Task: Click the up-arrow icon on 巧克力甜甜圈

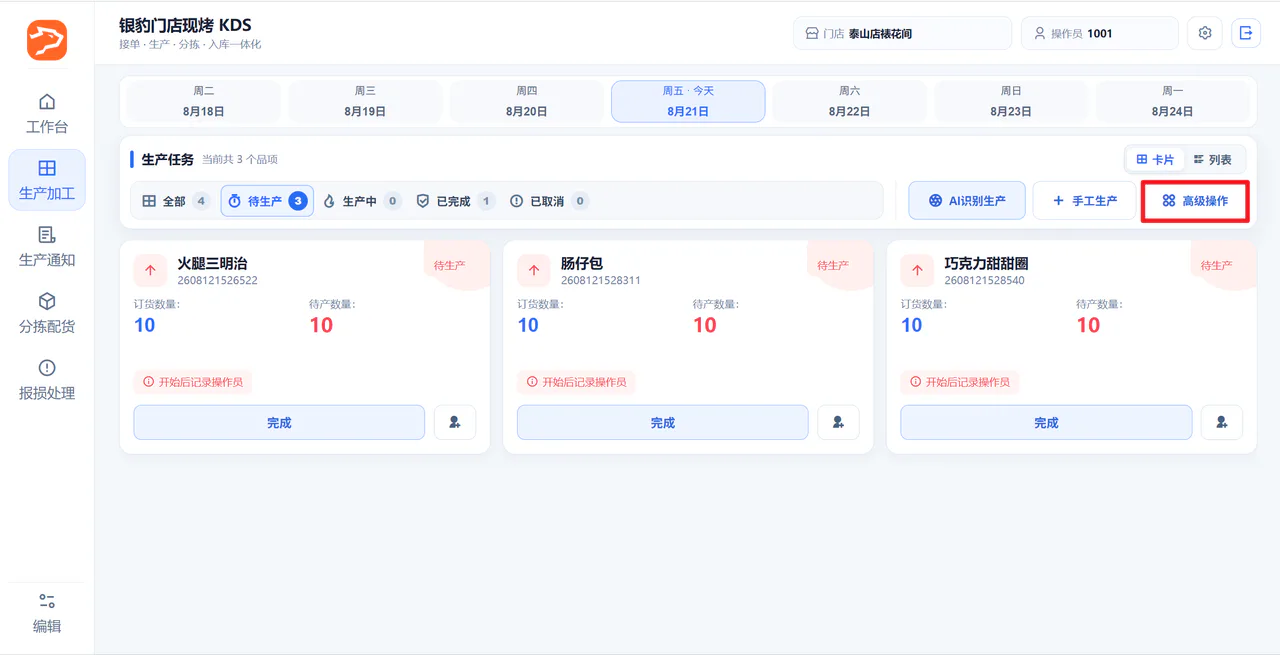Action: 918,270
